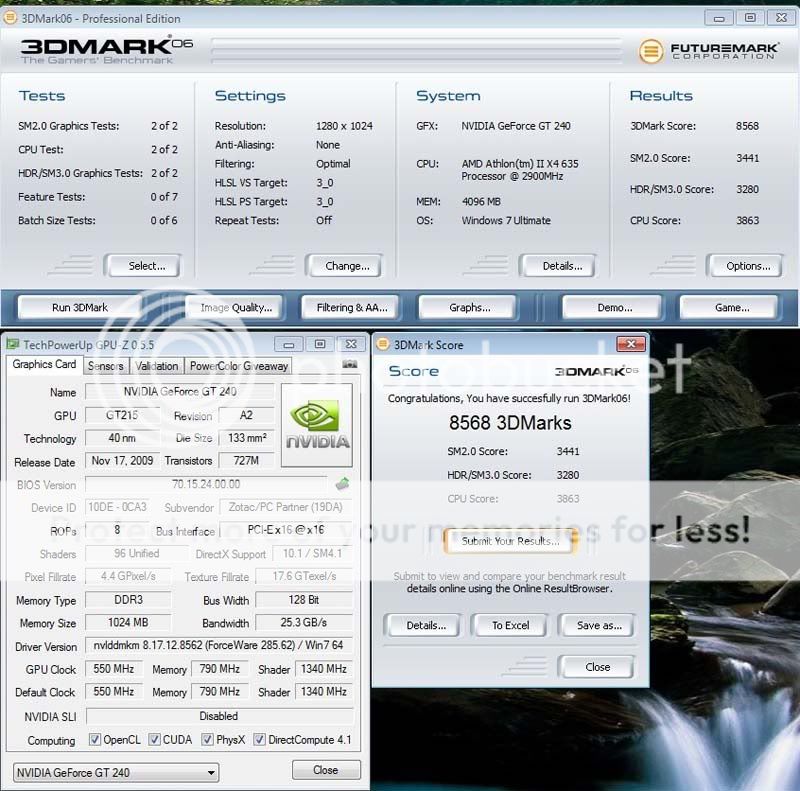The width and height of the screenshot is (800, 791).
Task: Click the CPU Score value 3863 under Results
Action: [747, 220]
